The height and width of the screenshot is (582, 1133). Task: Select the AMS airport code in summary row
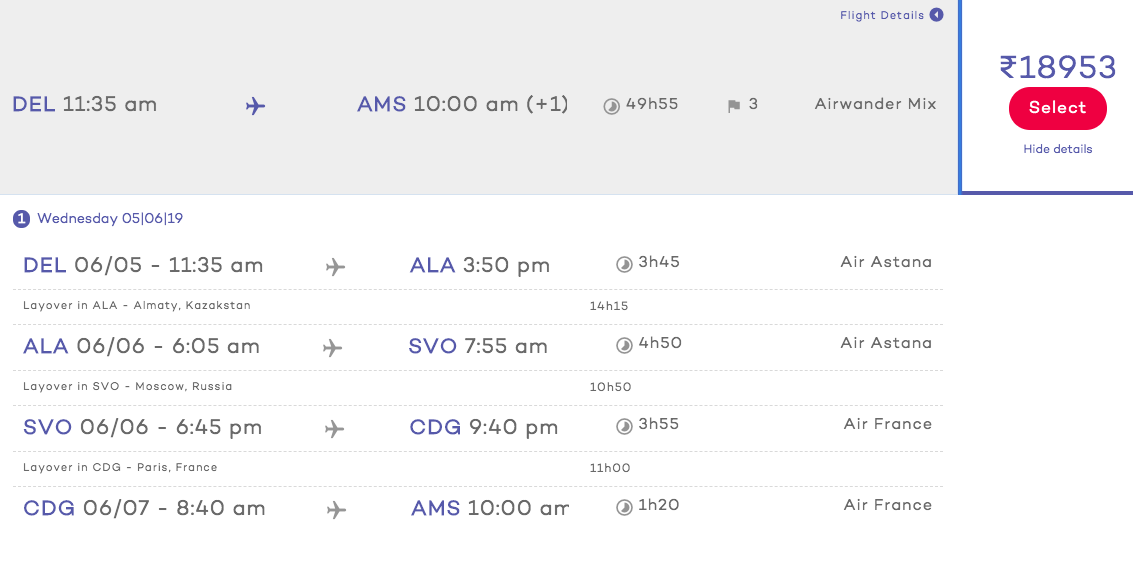click(382, 104)
